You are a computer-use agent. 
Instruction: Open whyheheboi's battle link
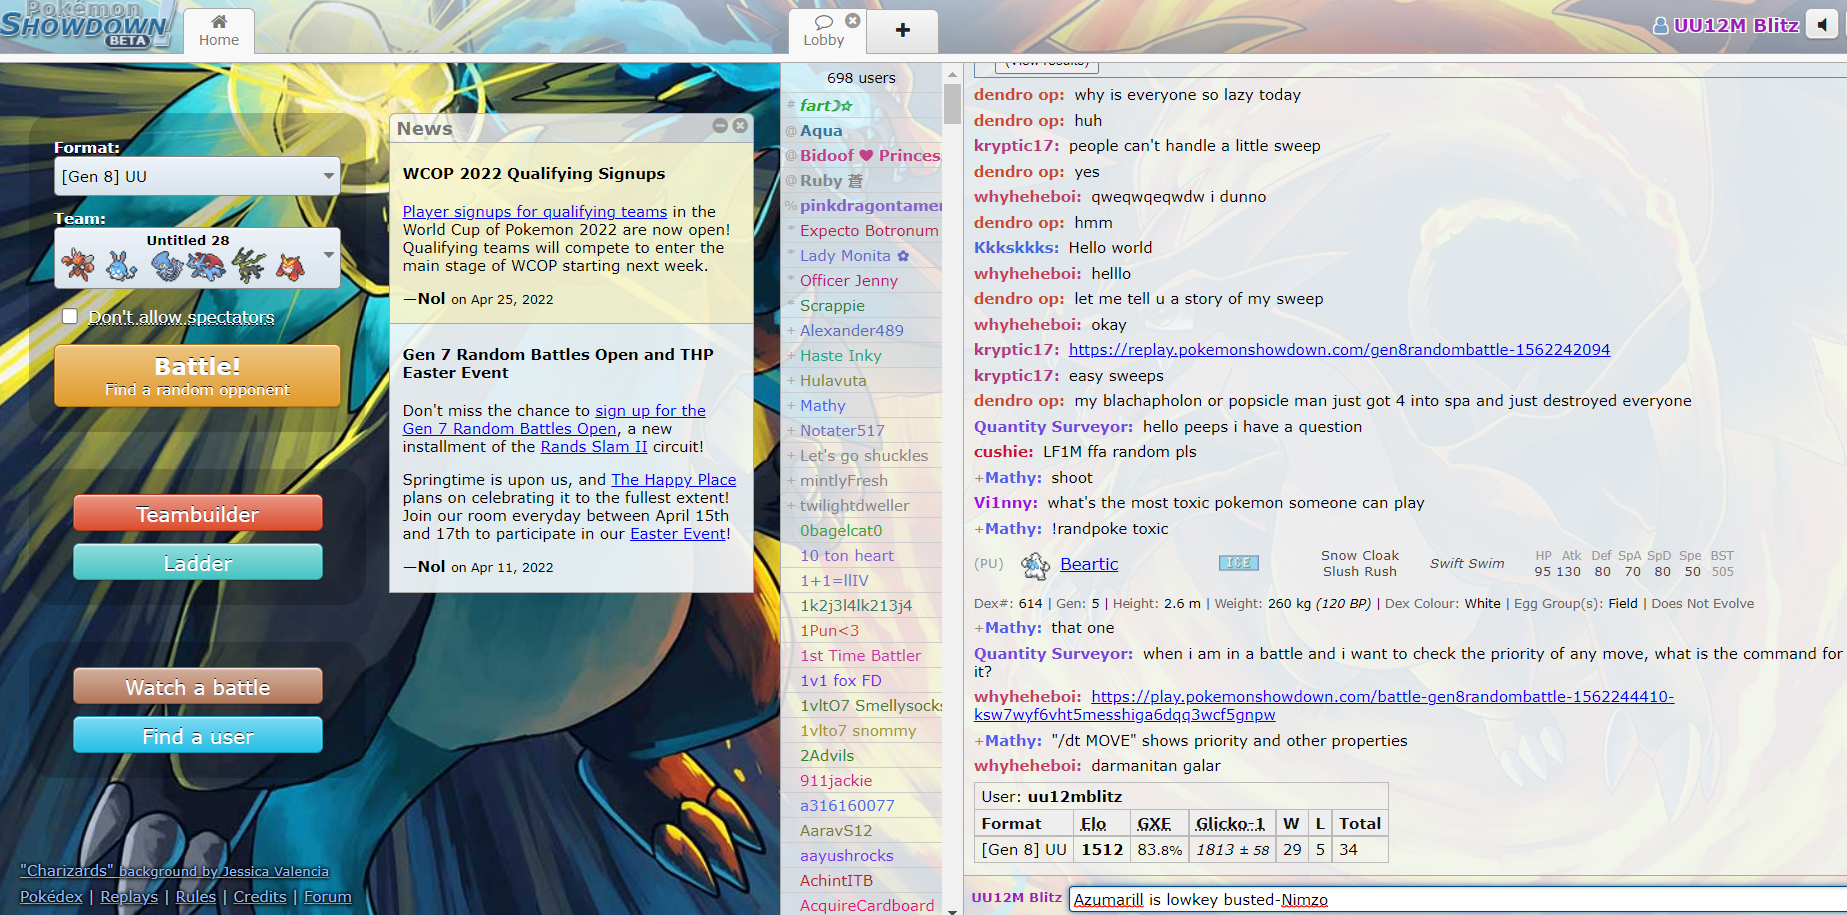pos(1324,705)
